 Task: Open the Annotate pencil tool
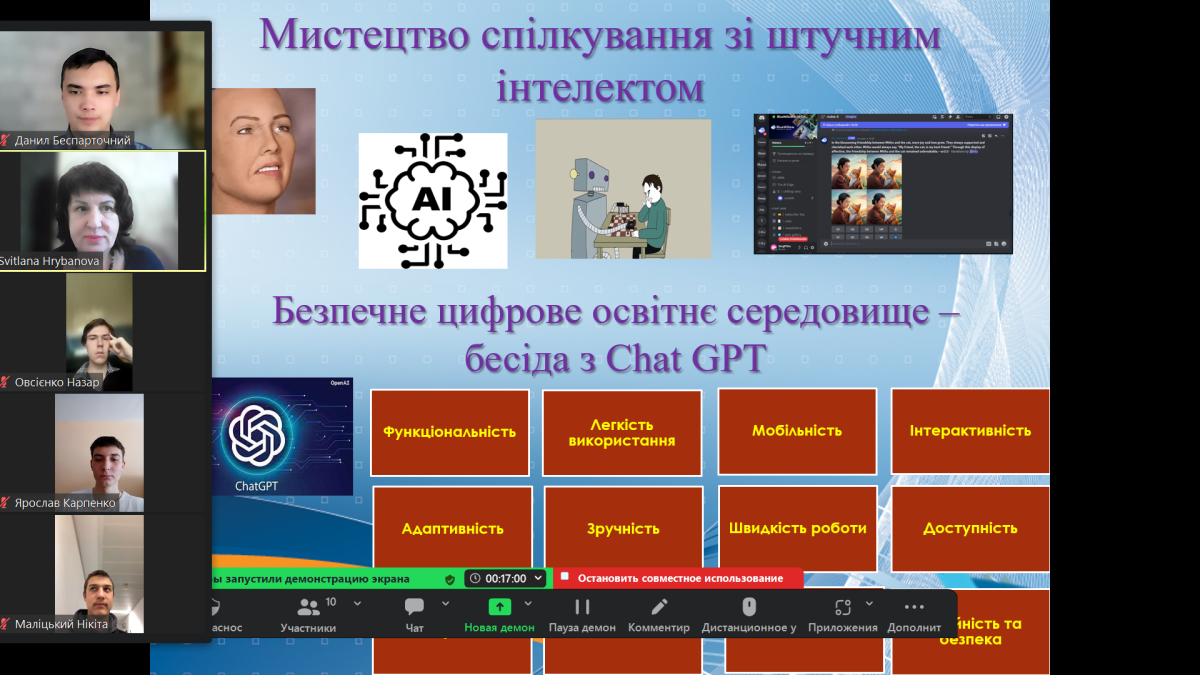(x=659, y=607)
